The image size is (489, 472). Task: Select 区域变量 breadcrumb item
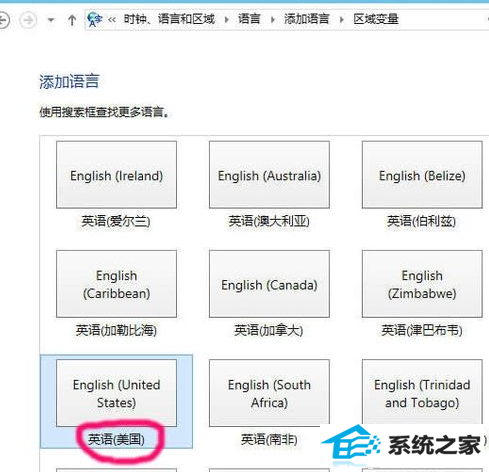(x=376, y=19)
